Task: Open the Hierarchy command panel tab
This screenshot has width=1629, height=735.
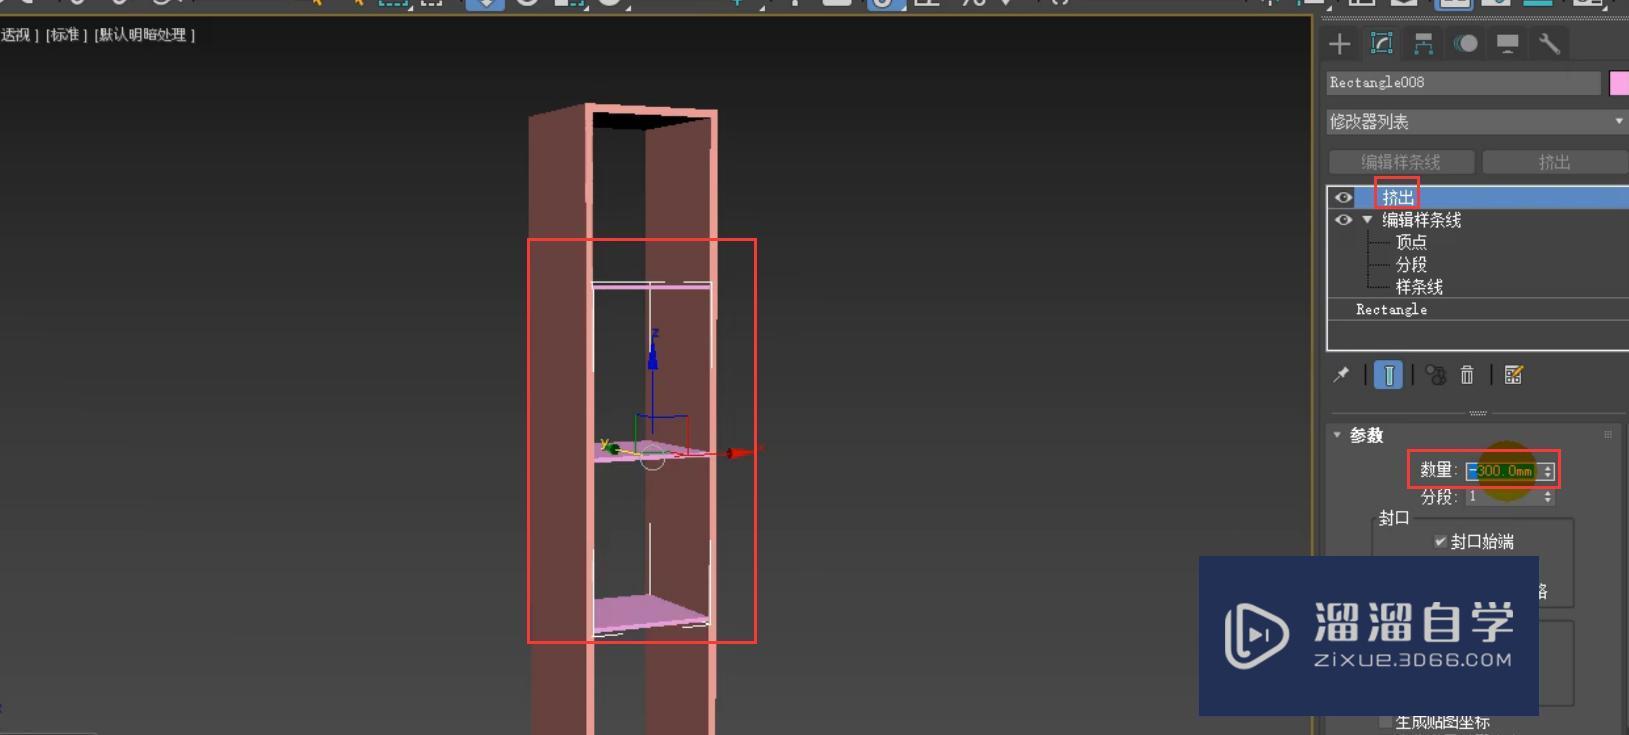Action: 1423,44
